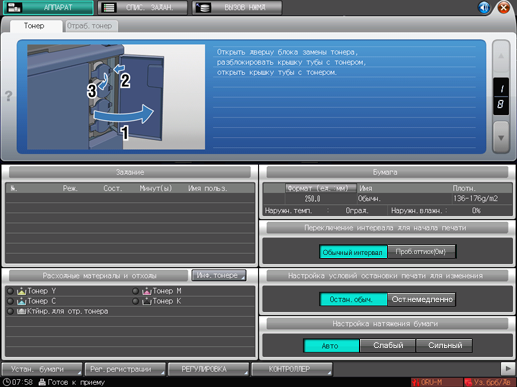Click the Наружн. влажн. 0% value
517x387 pixels.
pos(476,211)
